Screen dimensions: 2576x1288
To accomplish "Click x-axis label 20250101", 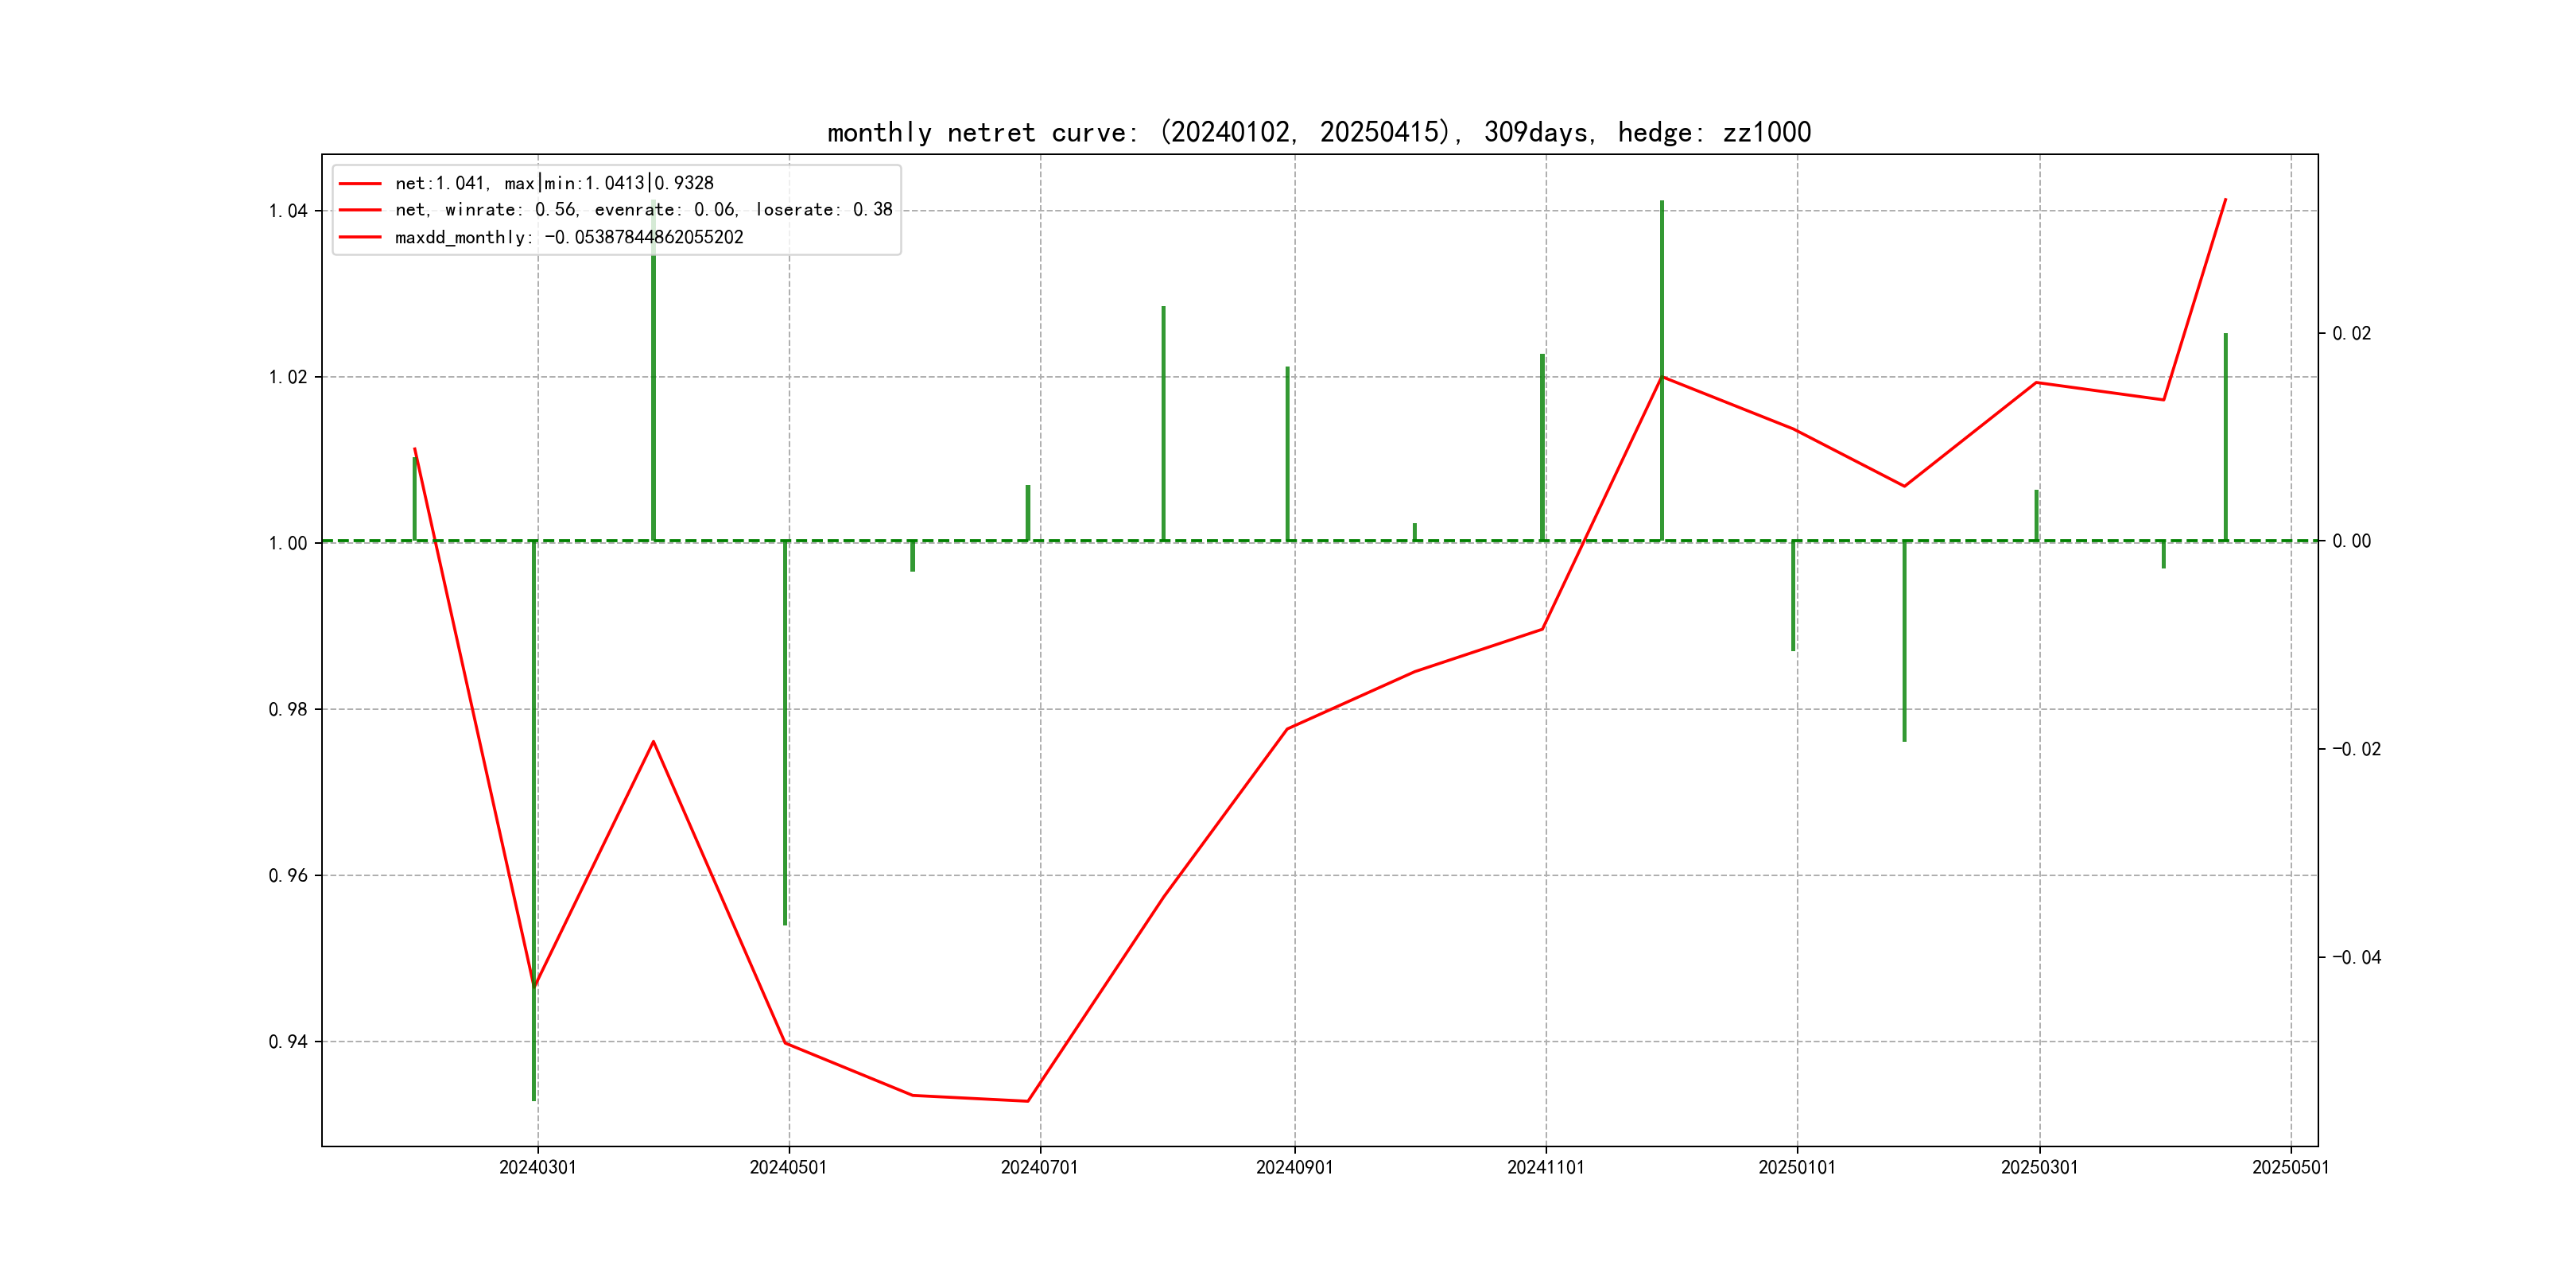I will click(1796, 1168).
